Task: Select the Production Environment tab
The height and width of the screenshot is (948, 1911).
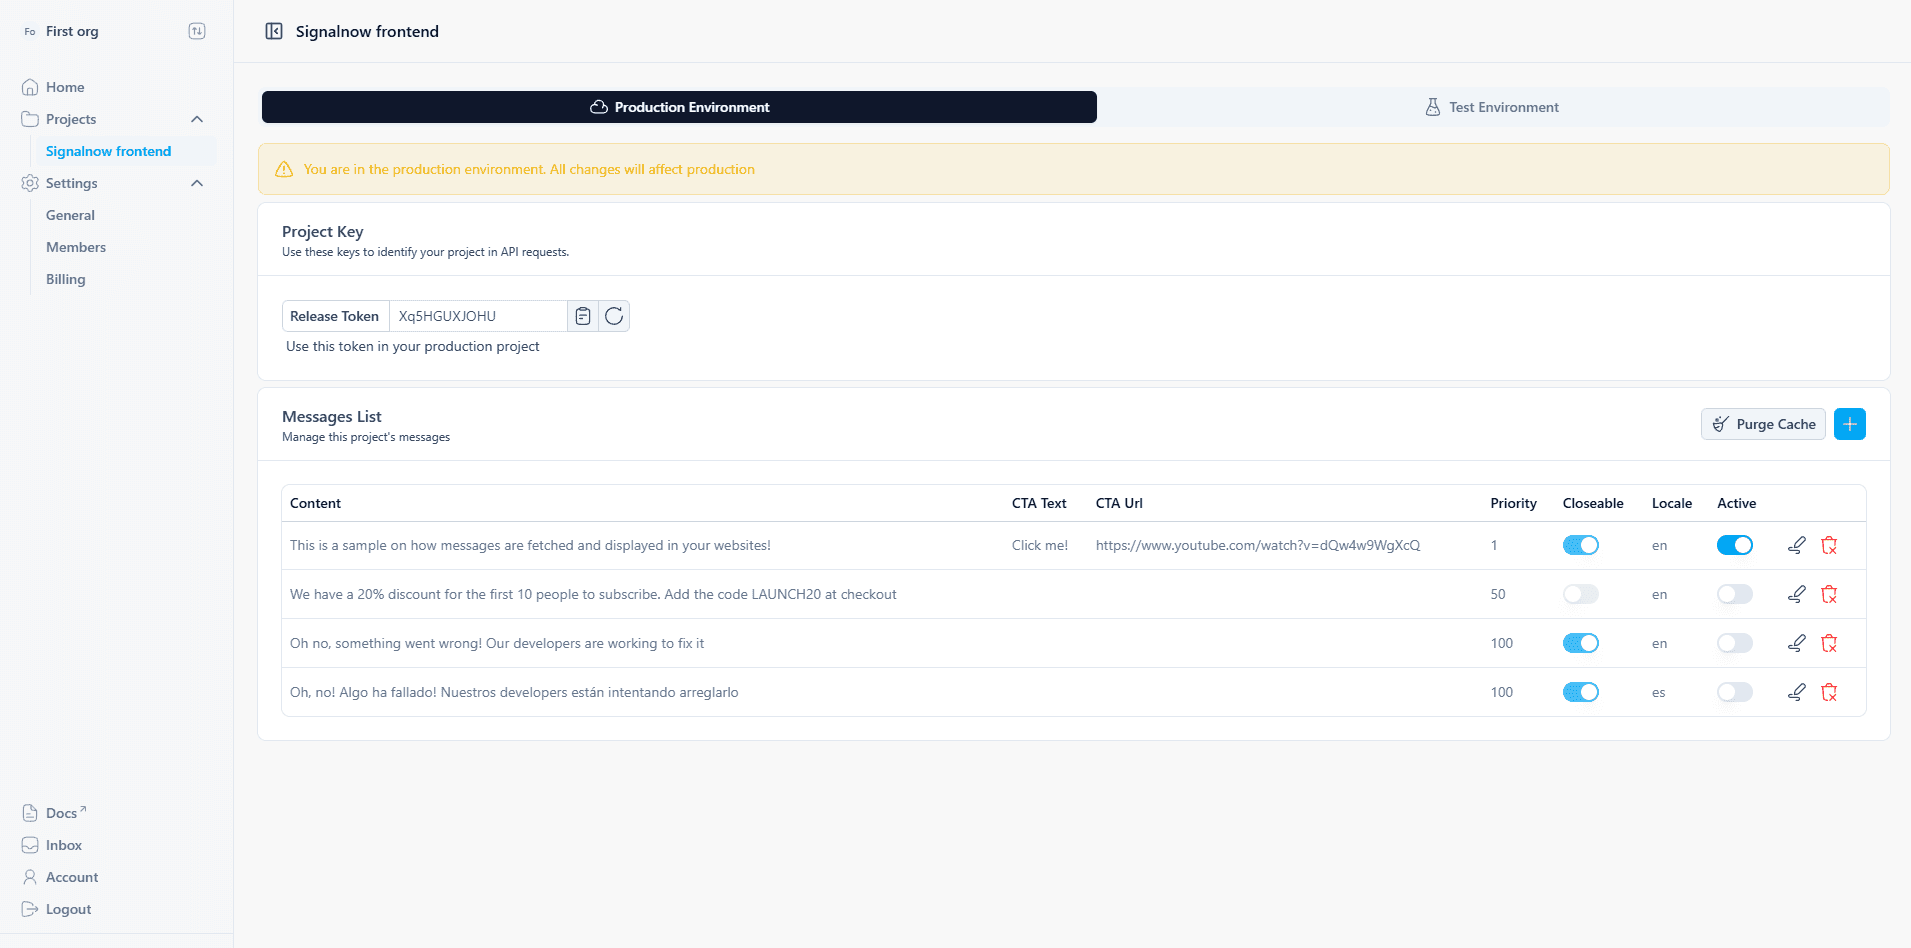Action: 679,106
